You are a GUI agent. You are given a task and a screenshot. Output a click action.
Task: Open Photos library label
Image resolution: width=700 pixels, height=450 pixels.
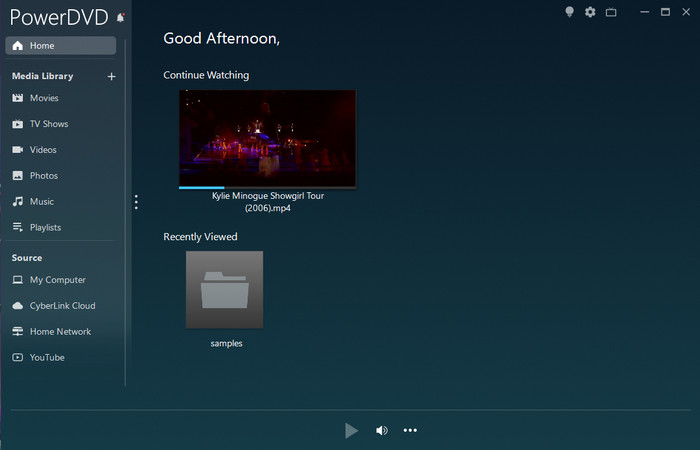tap(44, 175)
